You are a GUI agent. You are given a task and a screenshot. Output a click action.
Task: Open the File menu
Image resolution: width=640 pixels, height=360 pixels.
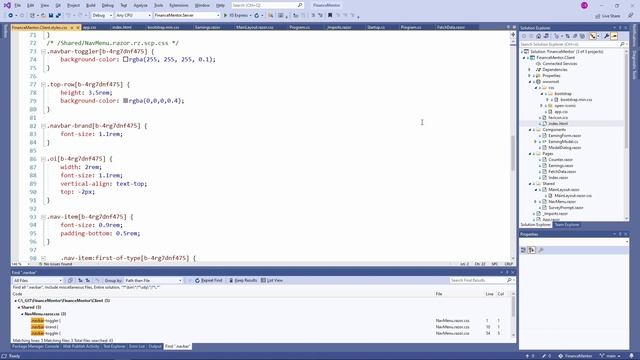tap(18, 5)
